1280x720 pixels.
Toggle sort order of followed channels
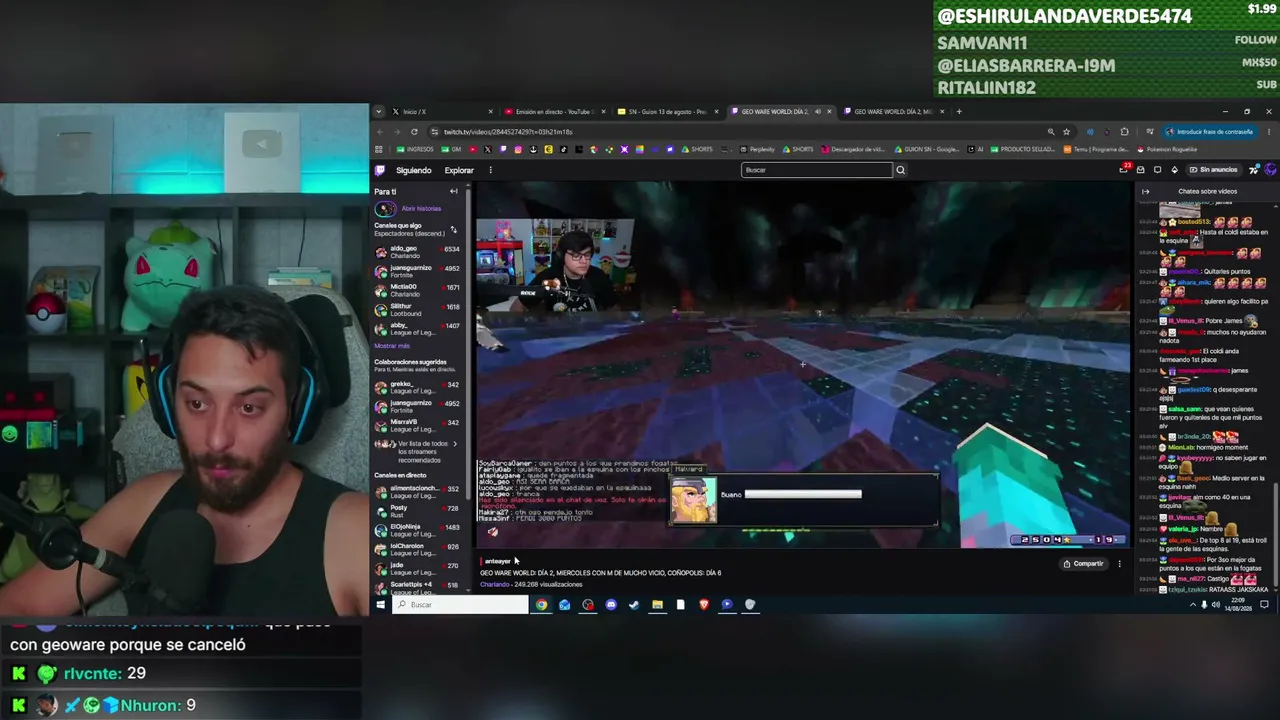click(x=453, y=229)
